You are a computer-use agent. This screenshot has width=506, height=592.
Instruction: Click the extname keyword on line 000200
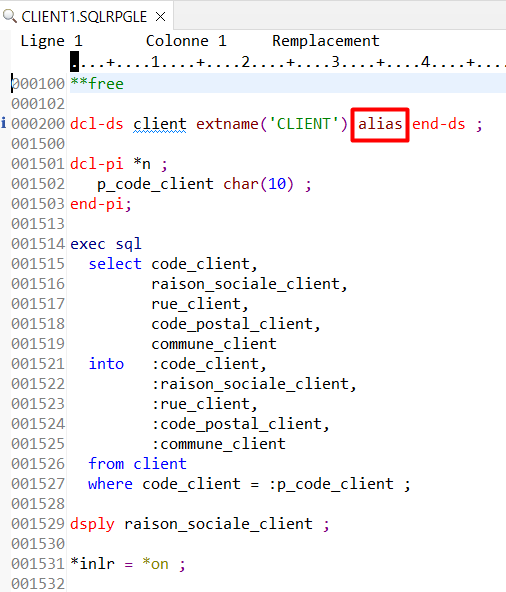click(x=227, y=124)
